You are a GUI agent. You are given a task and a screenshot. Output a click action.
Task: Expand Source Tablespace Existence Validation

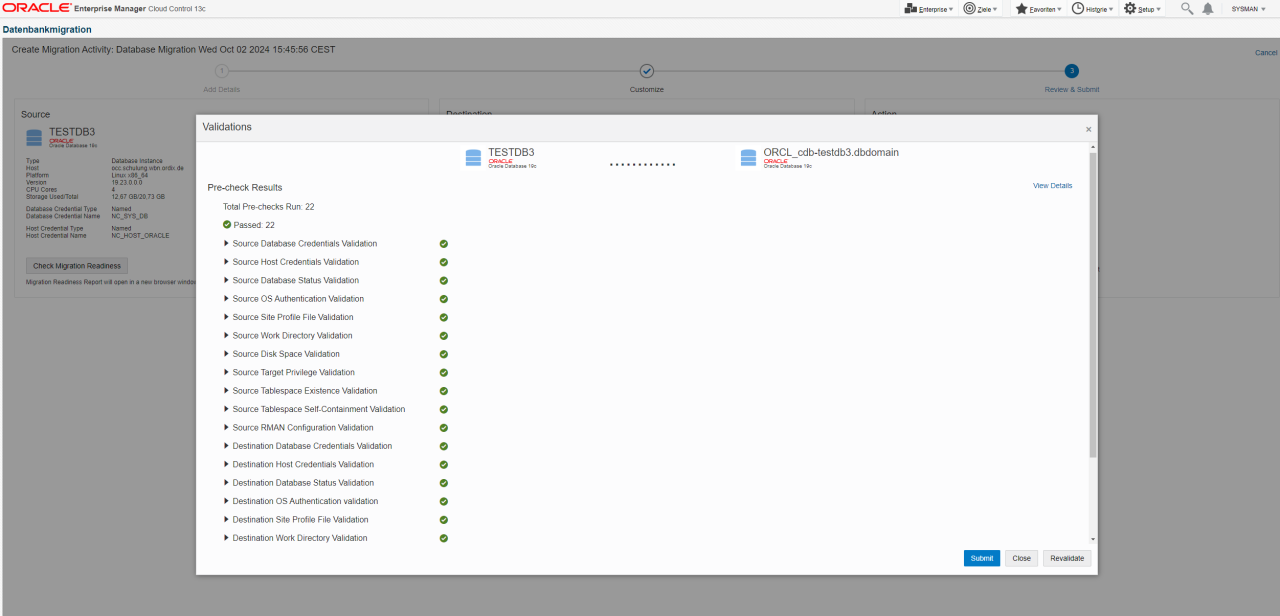tap(227, 391)
